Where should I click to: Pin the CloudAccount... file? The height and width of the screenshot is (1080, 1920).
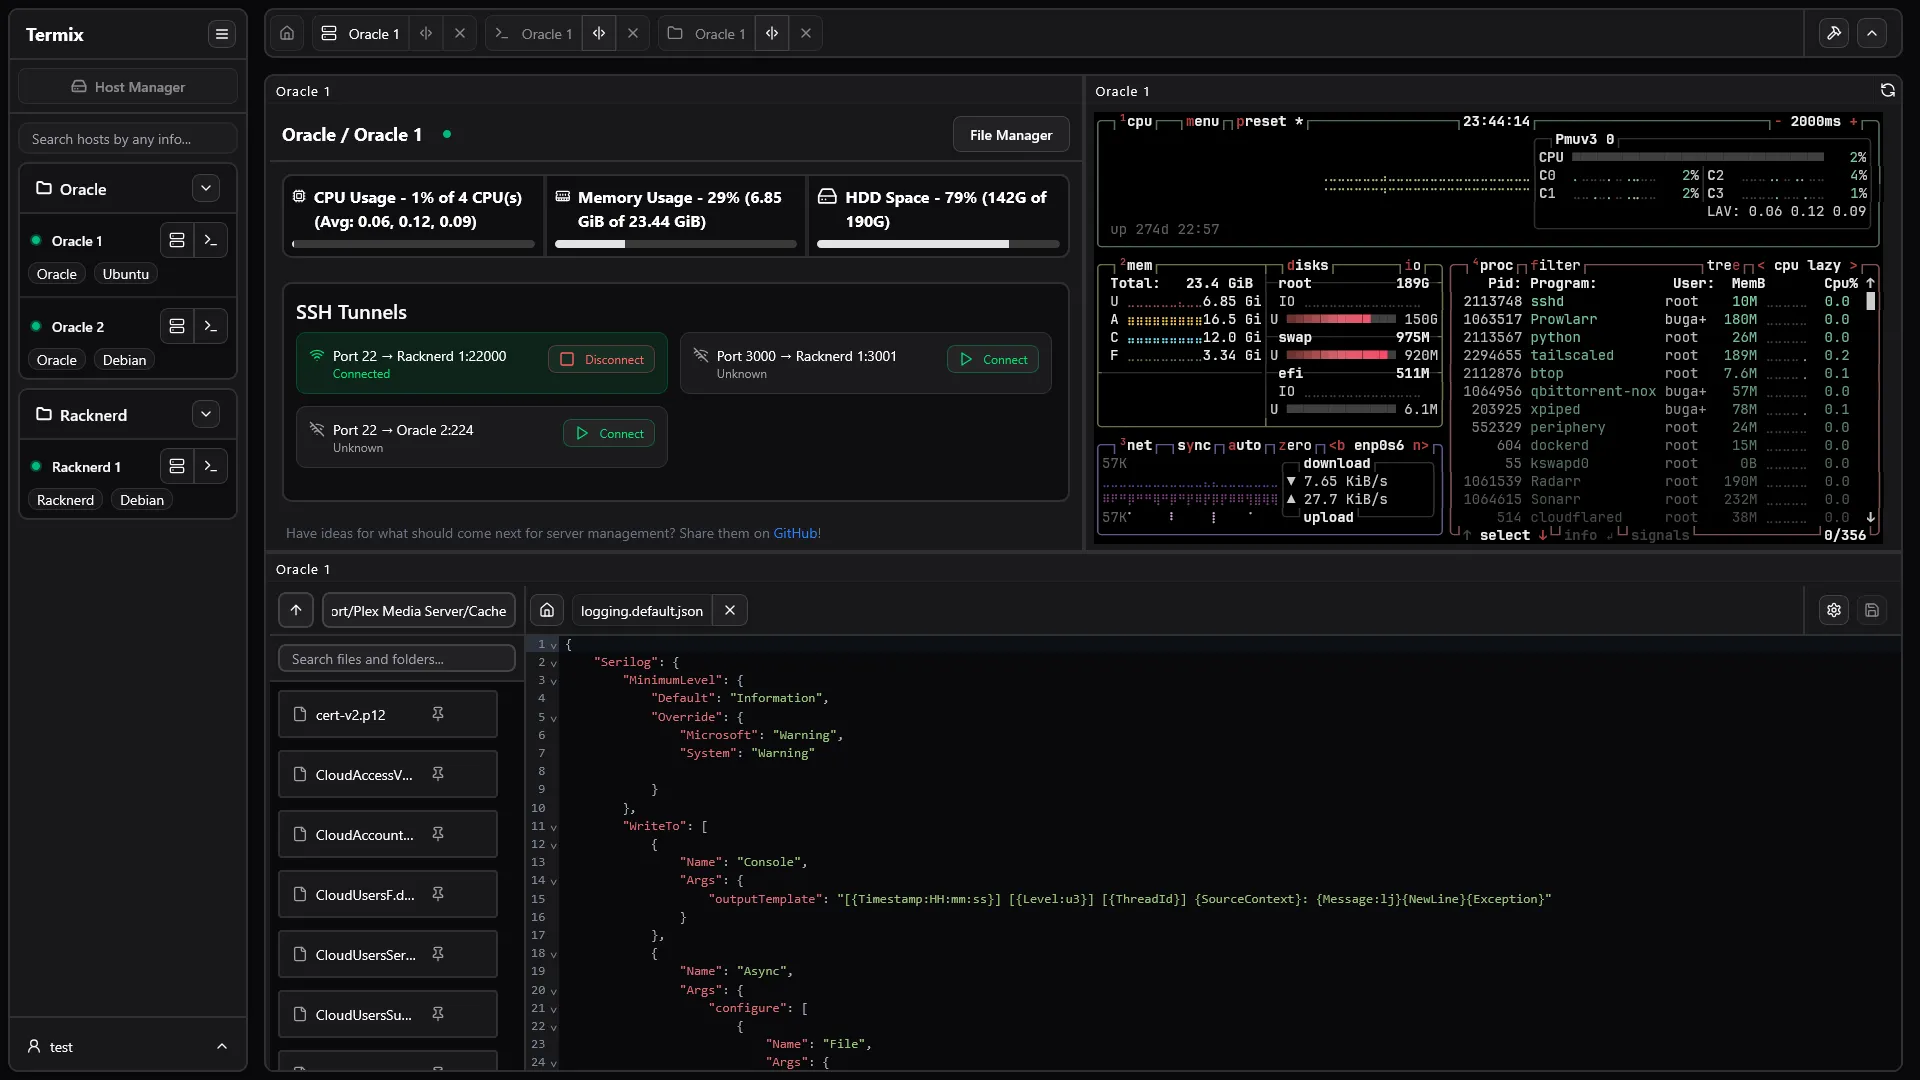(438, 834)
